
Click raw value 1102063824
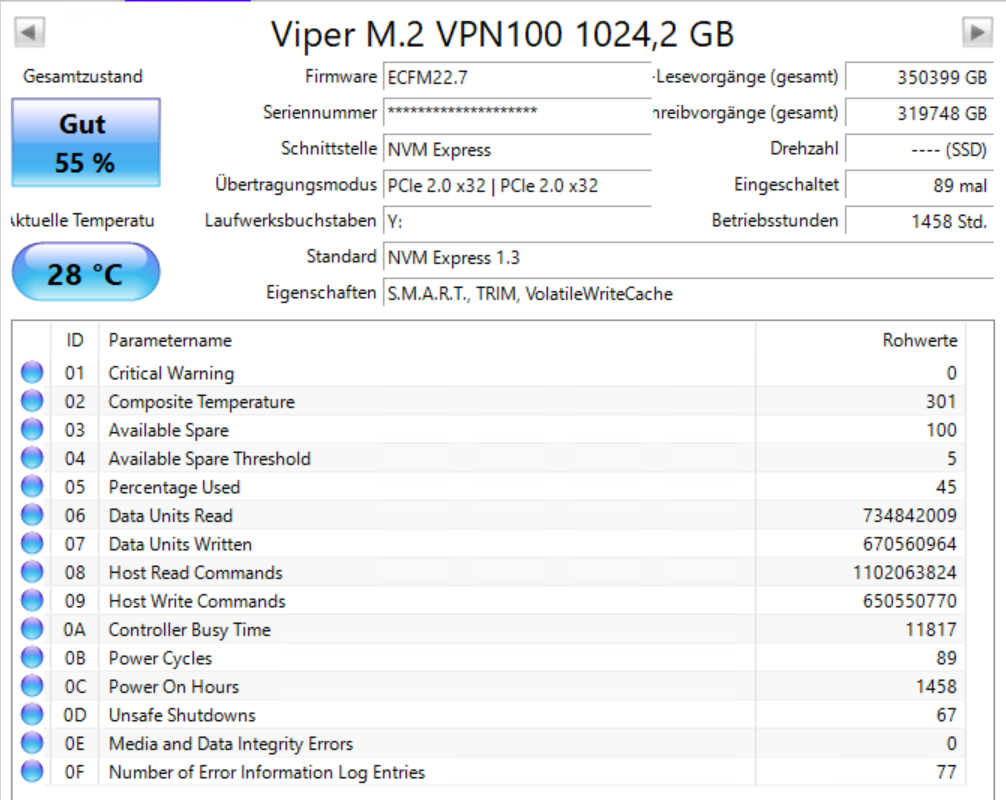coord(905,573)
